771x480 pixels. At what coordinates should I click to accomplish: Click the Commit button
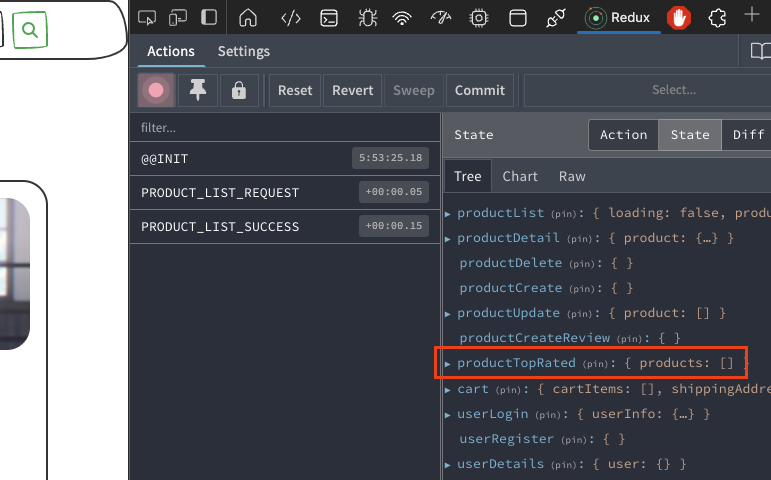479,90
